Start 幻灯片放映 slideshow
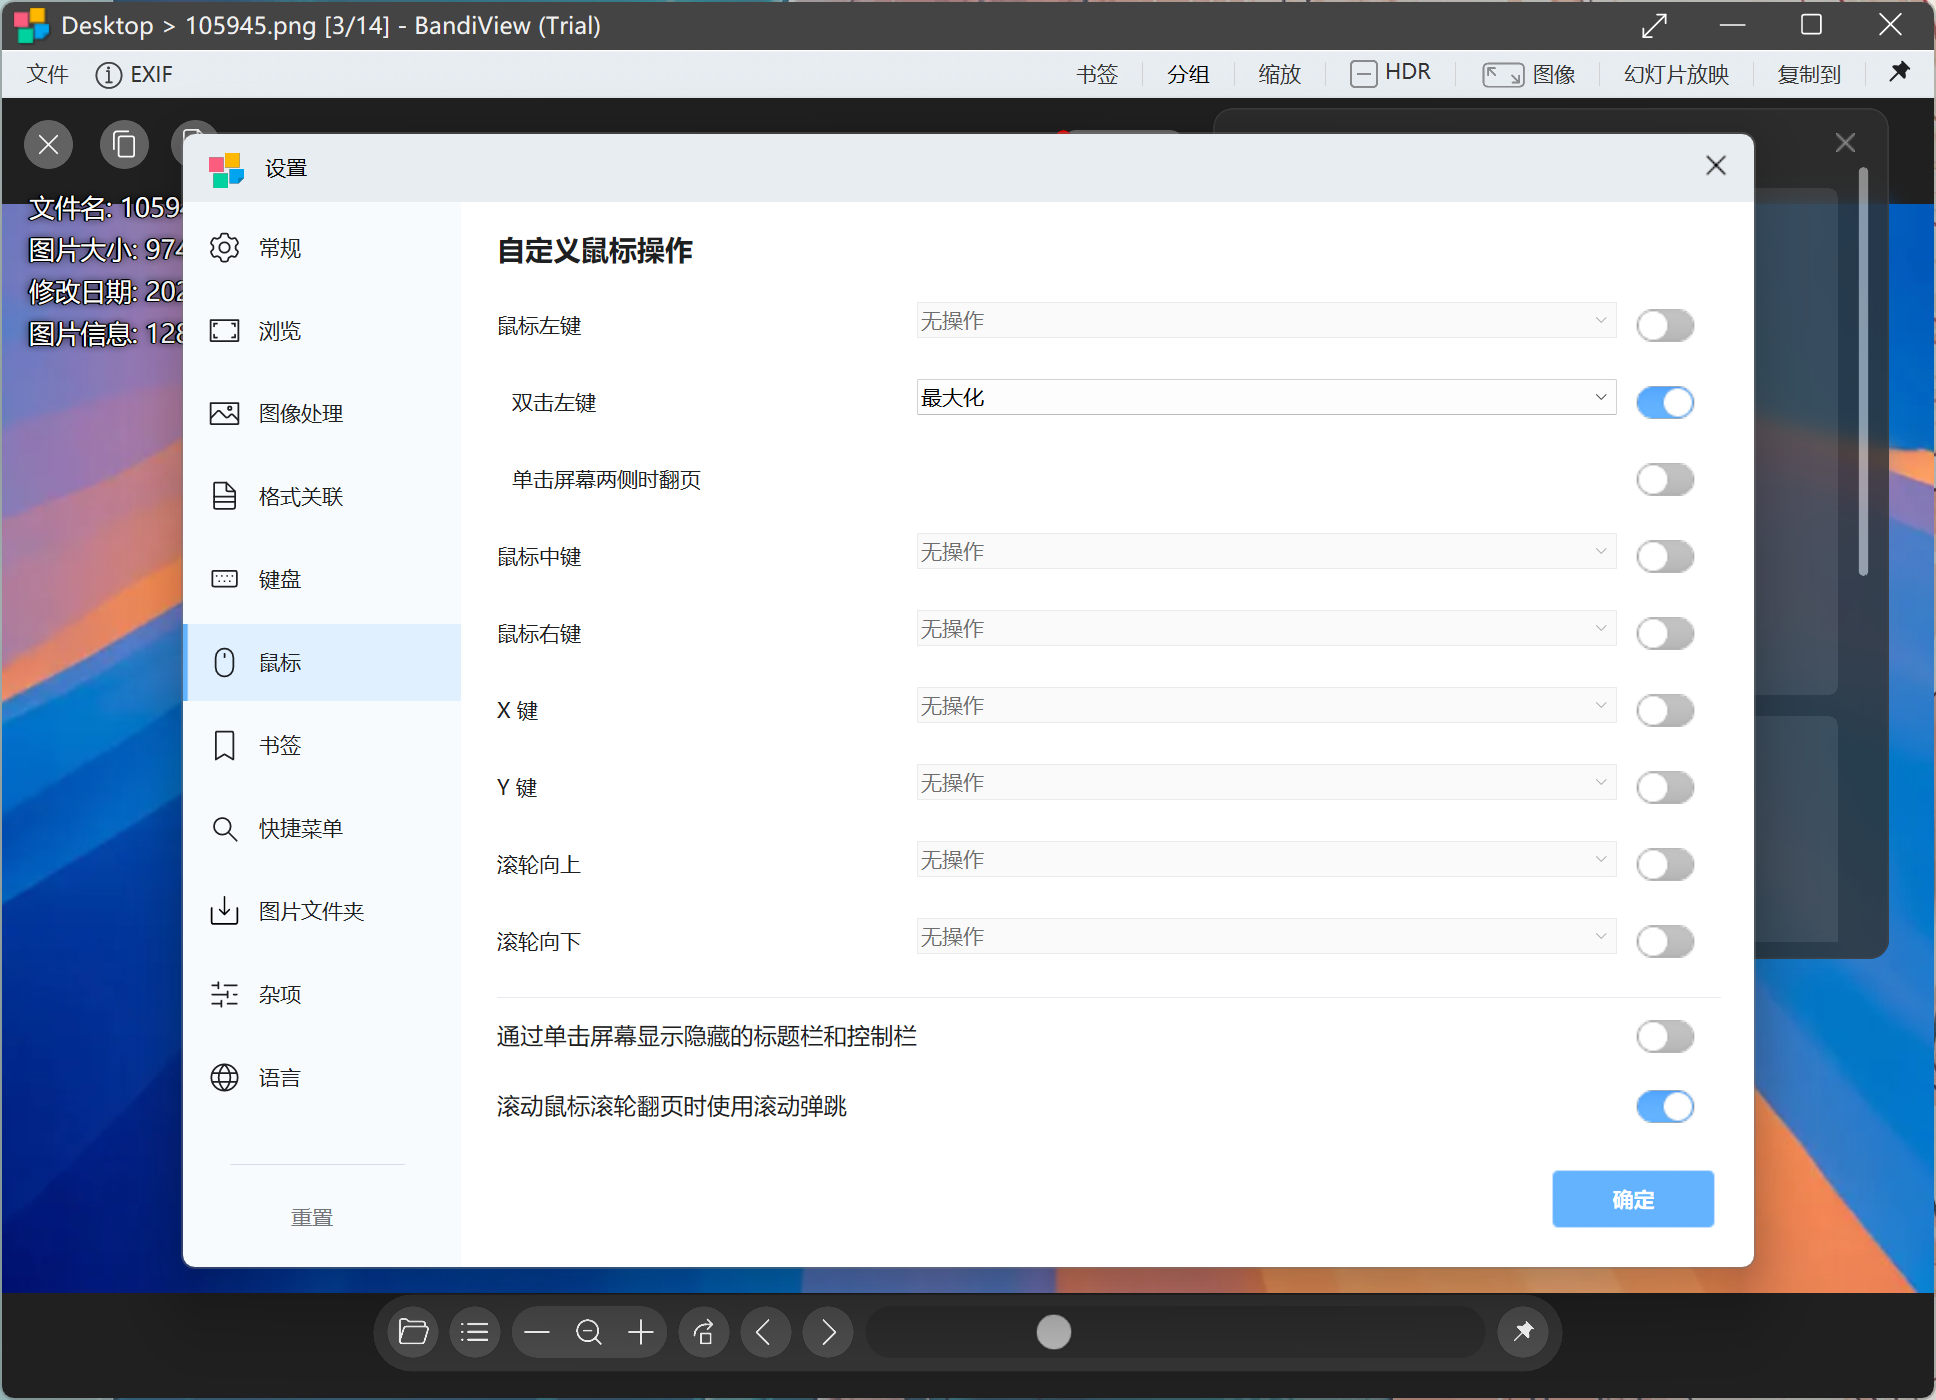 (x=1676, y=75)
